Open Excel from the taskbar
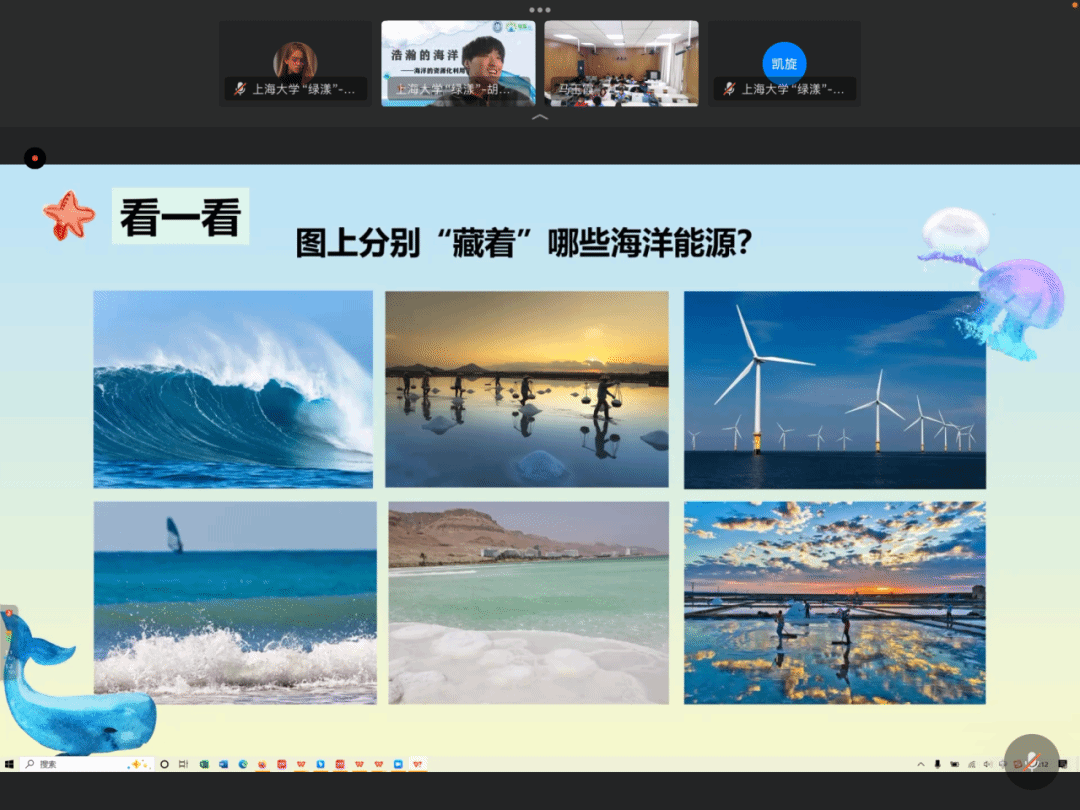 tap(204, 764)
